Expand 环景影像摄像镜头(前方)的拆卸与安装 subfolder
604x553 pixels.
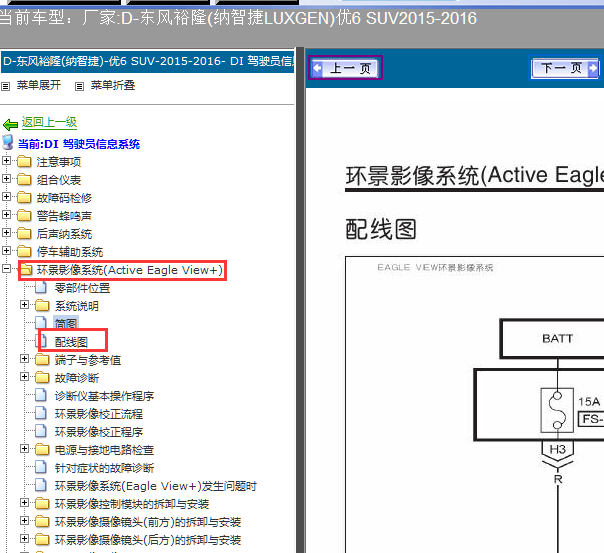click(x=24, y=521)
